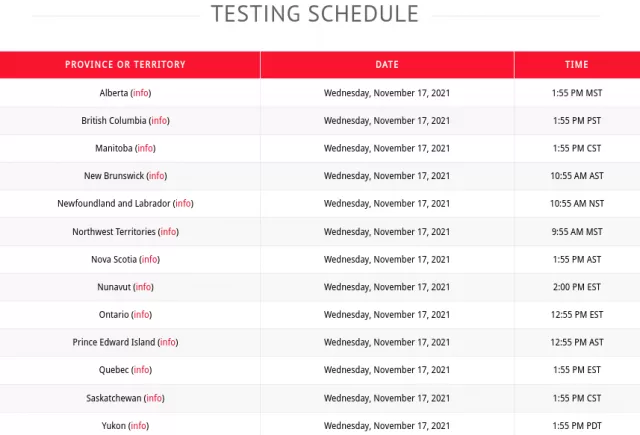Open the British Columbia info link
This screenshot has height=435, width=640.
(159, 121)
